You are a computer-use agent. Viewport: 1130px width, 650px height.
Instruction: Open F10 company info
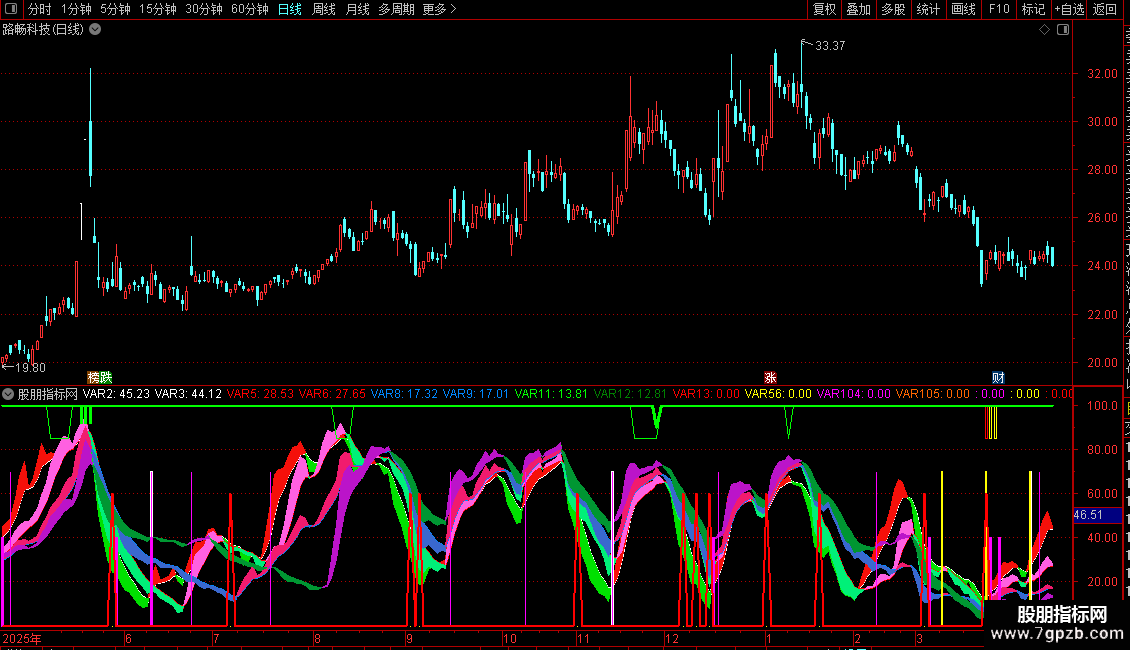click(x=998, y=9)
